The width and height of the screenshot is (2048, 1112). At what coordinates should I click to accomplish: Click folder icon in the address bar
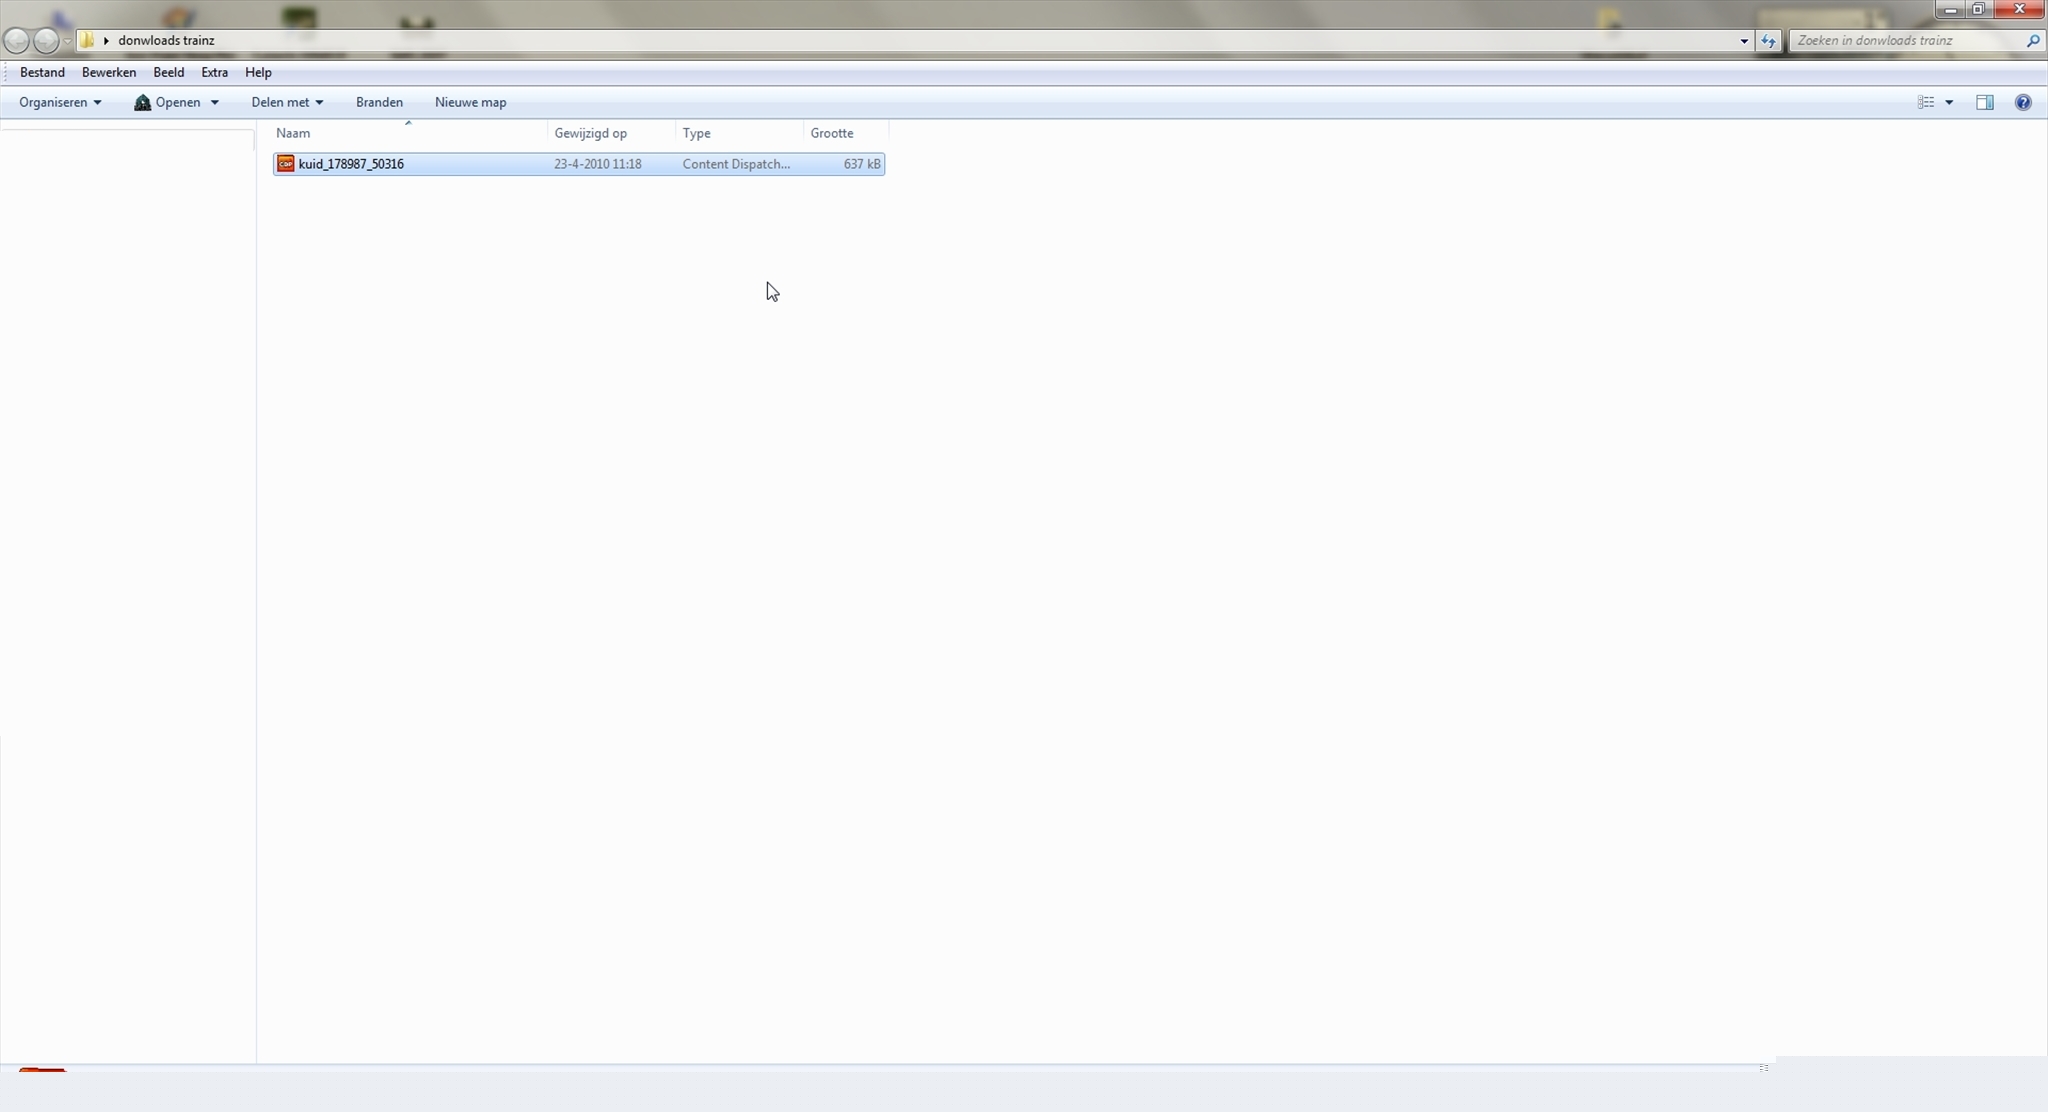point(87,40)
